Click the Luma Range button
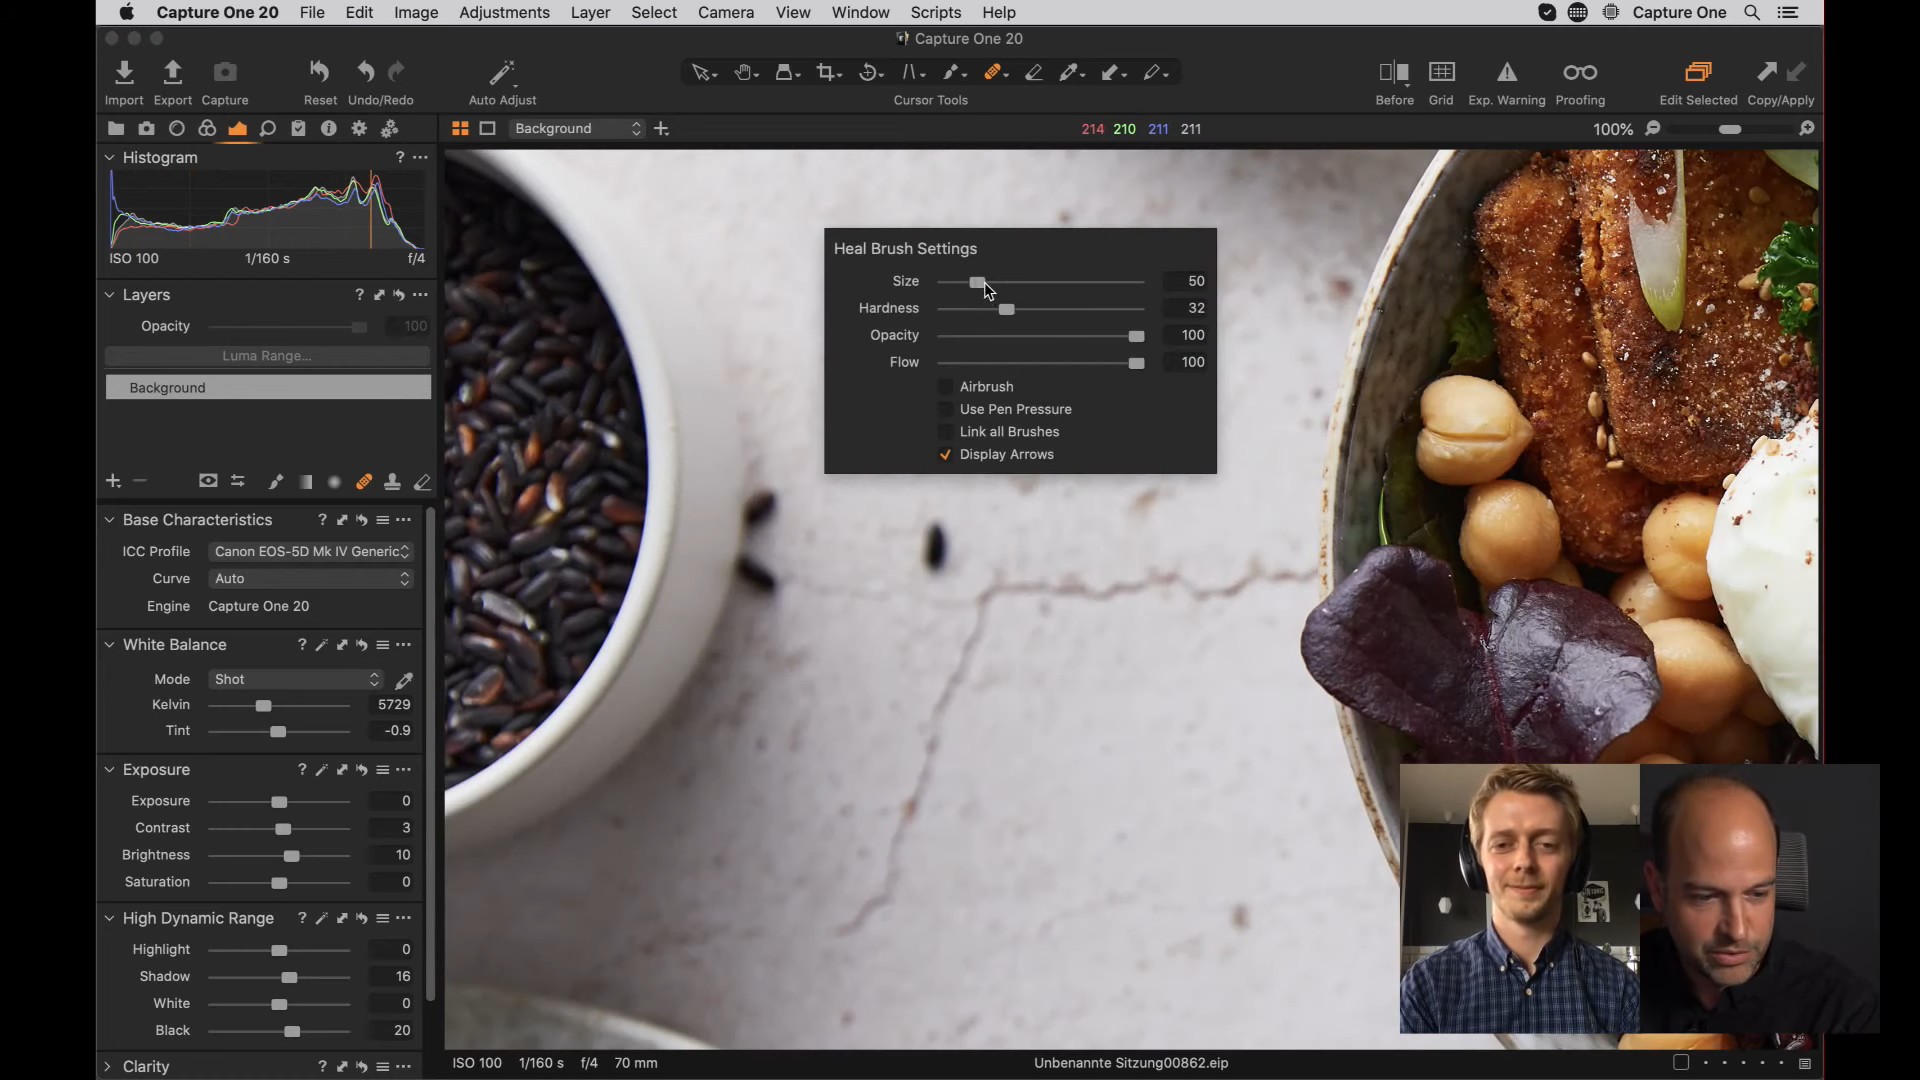1920x1080 pixels. point(267,356)
